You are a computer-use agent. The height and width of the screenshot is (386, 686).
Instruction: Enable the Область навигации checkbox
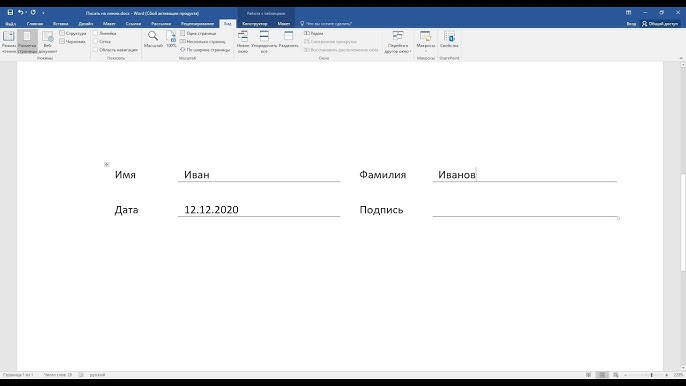point(116,50)
